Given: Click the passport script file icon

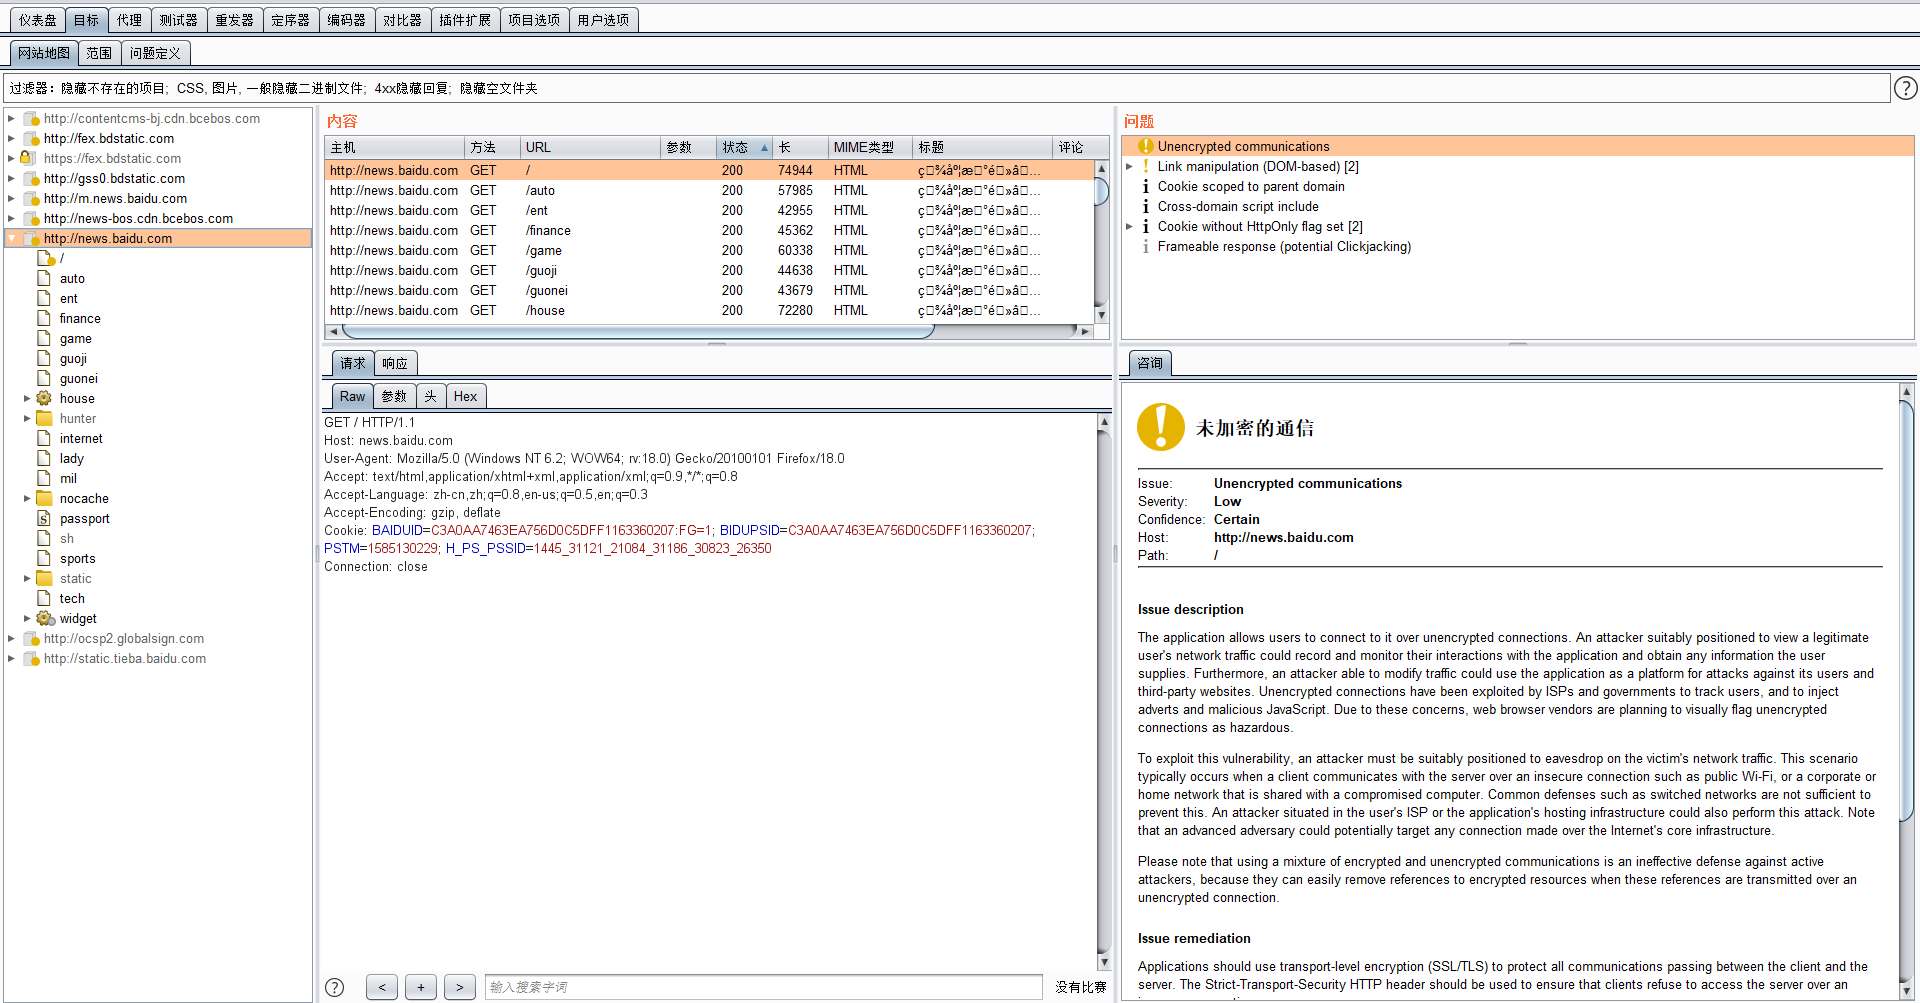Looking at the screenshot, I should coord(44,518).
